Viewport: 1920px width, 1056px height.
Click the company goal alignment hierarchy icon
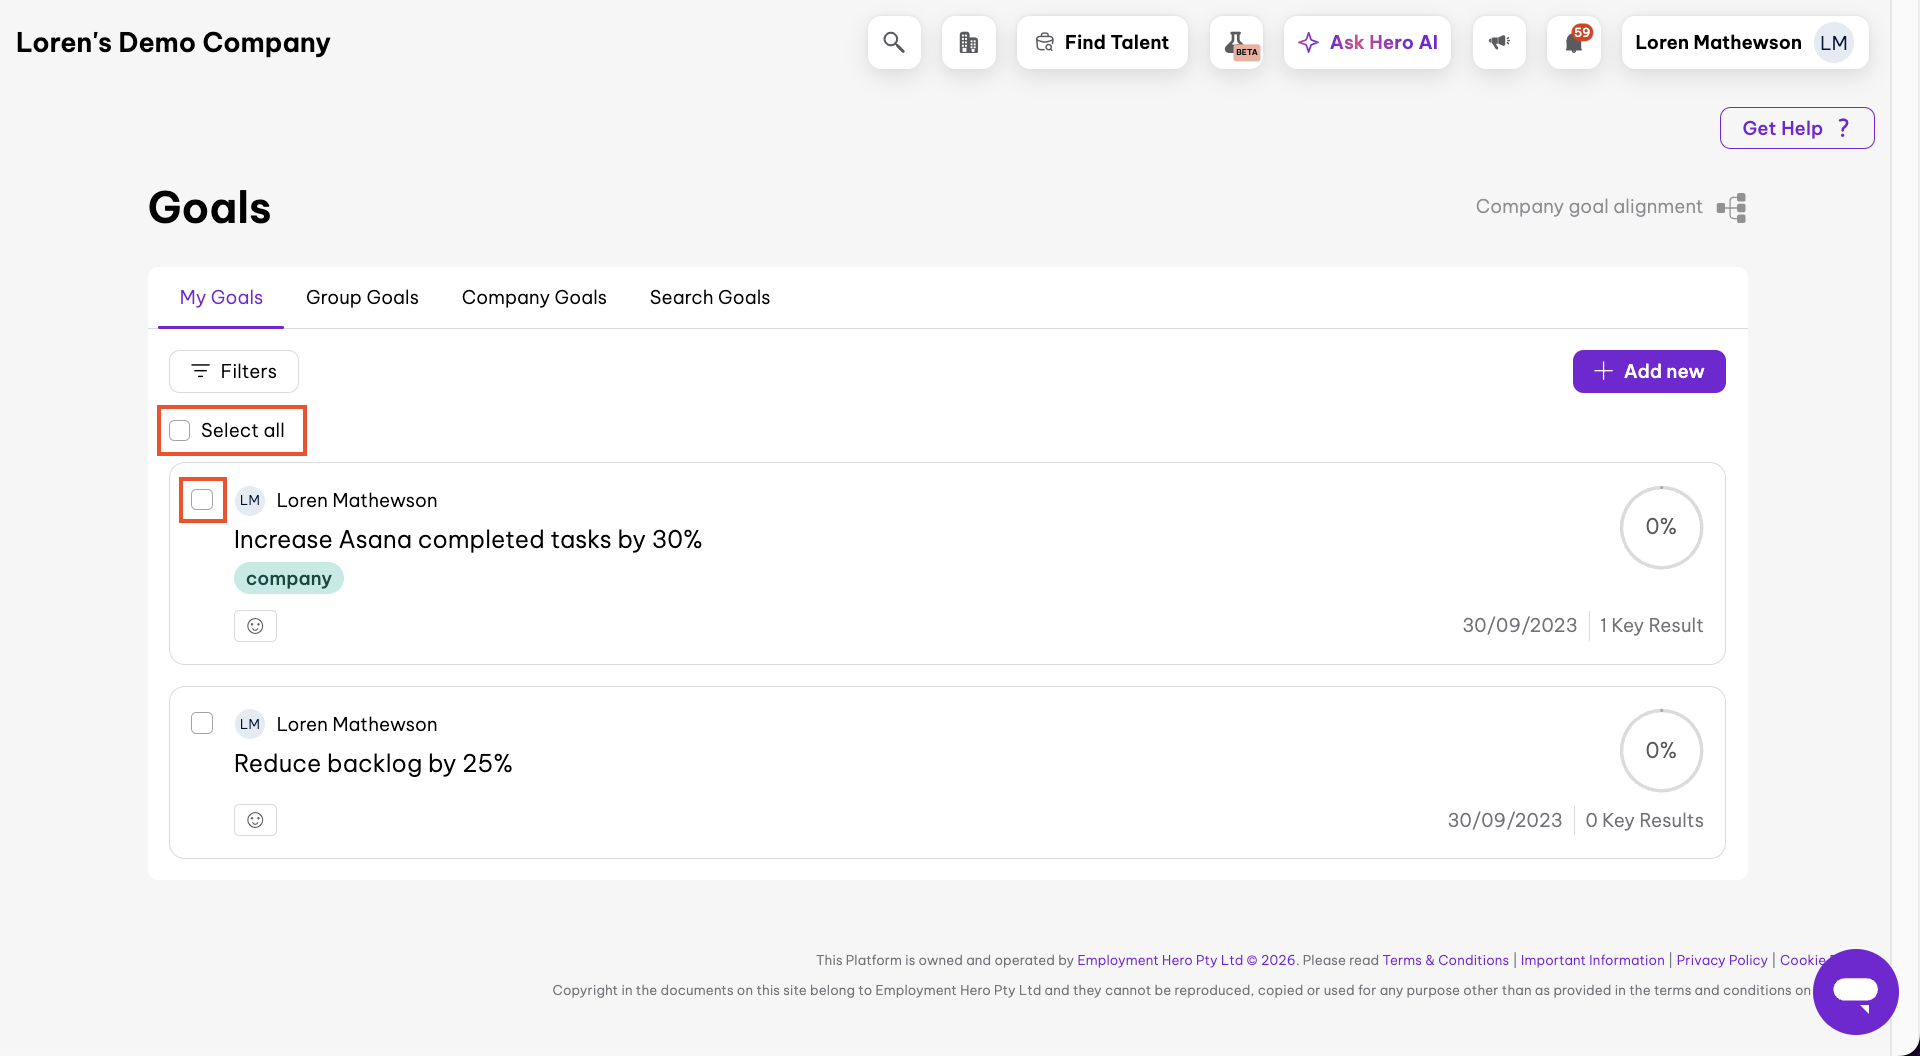(1731, 208)
